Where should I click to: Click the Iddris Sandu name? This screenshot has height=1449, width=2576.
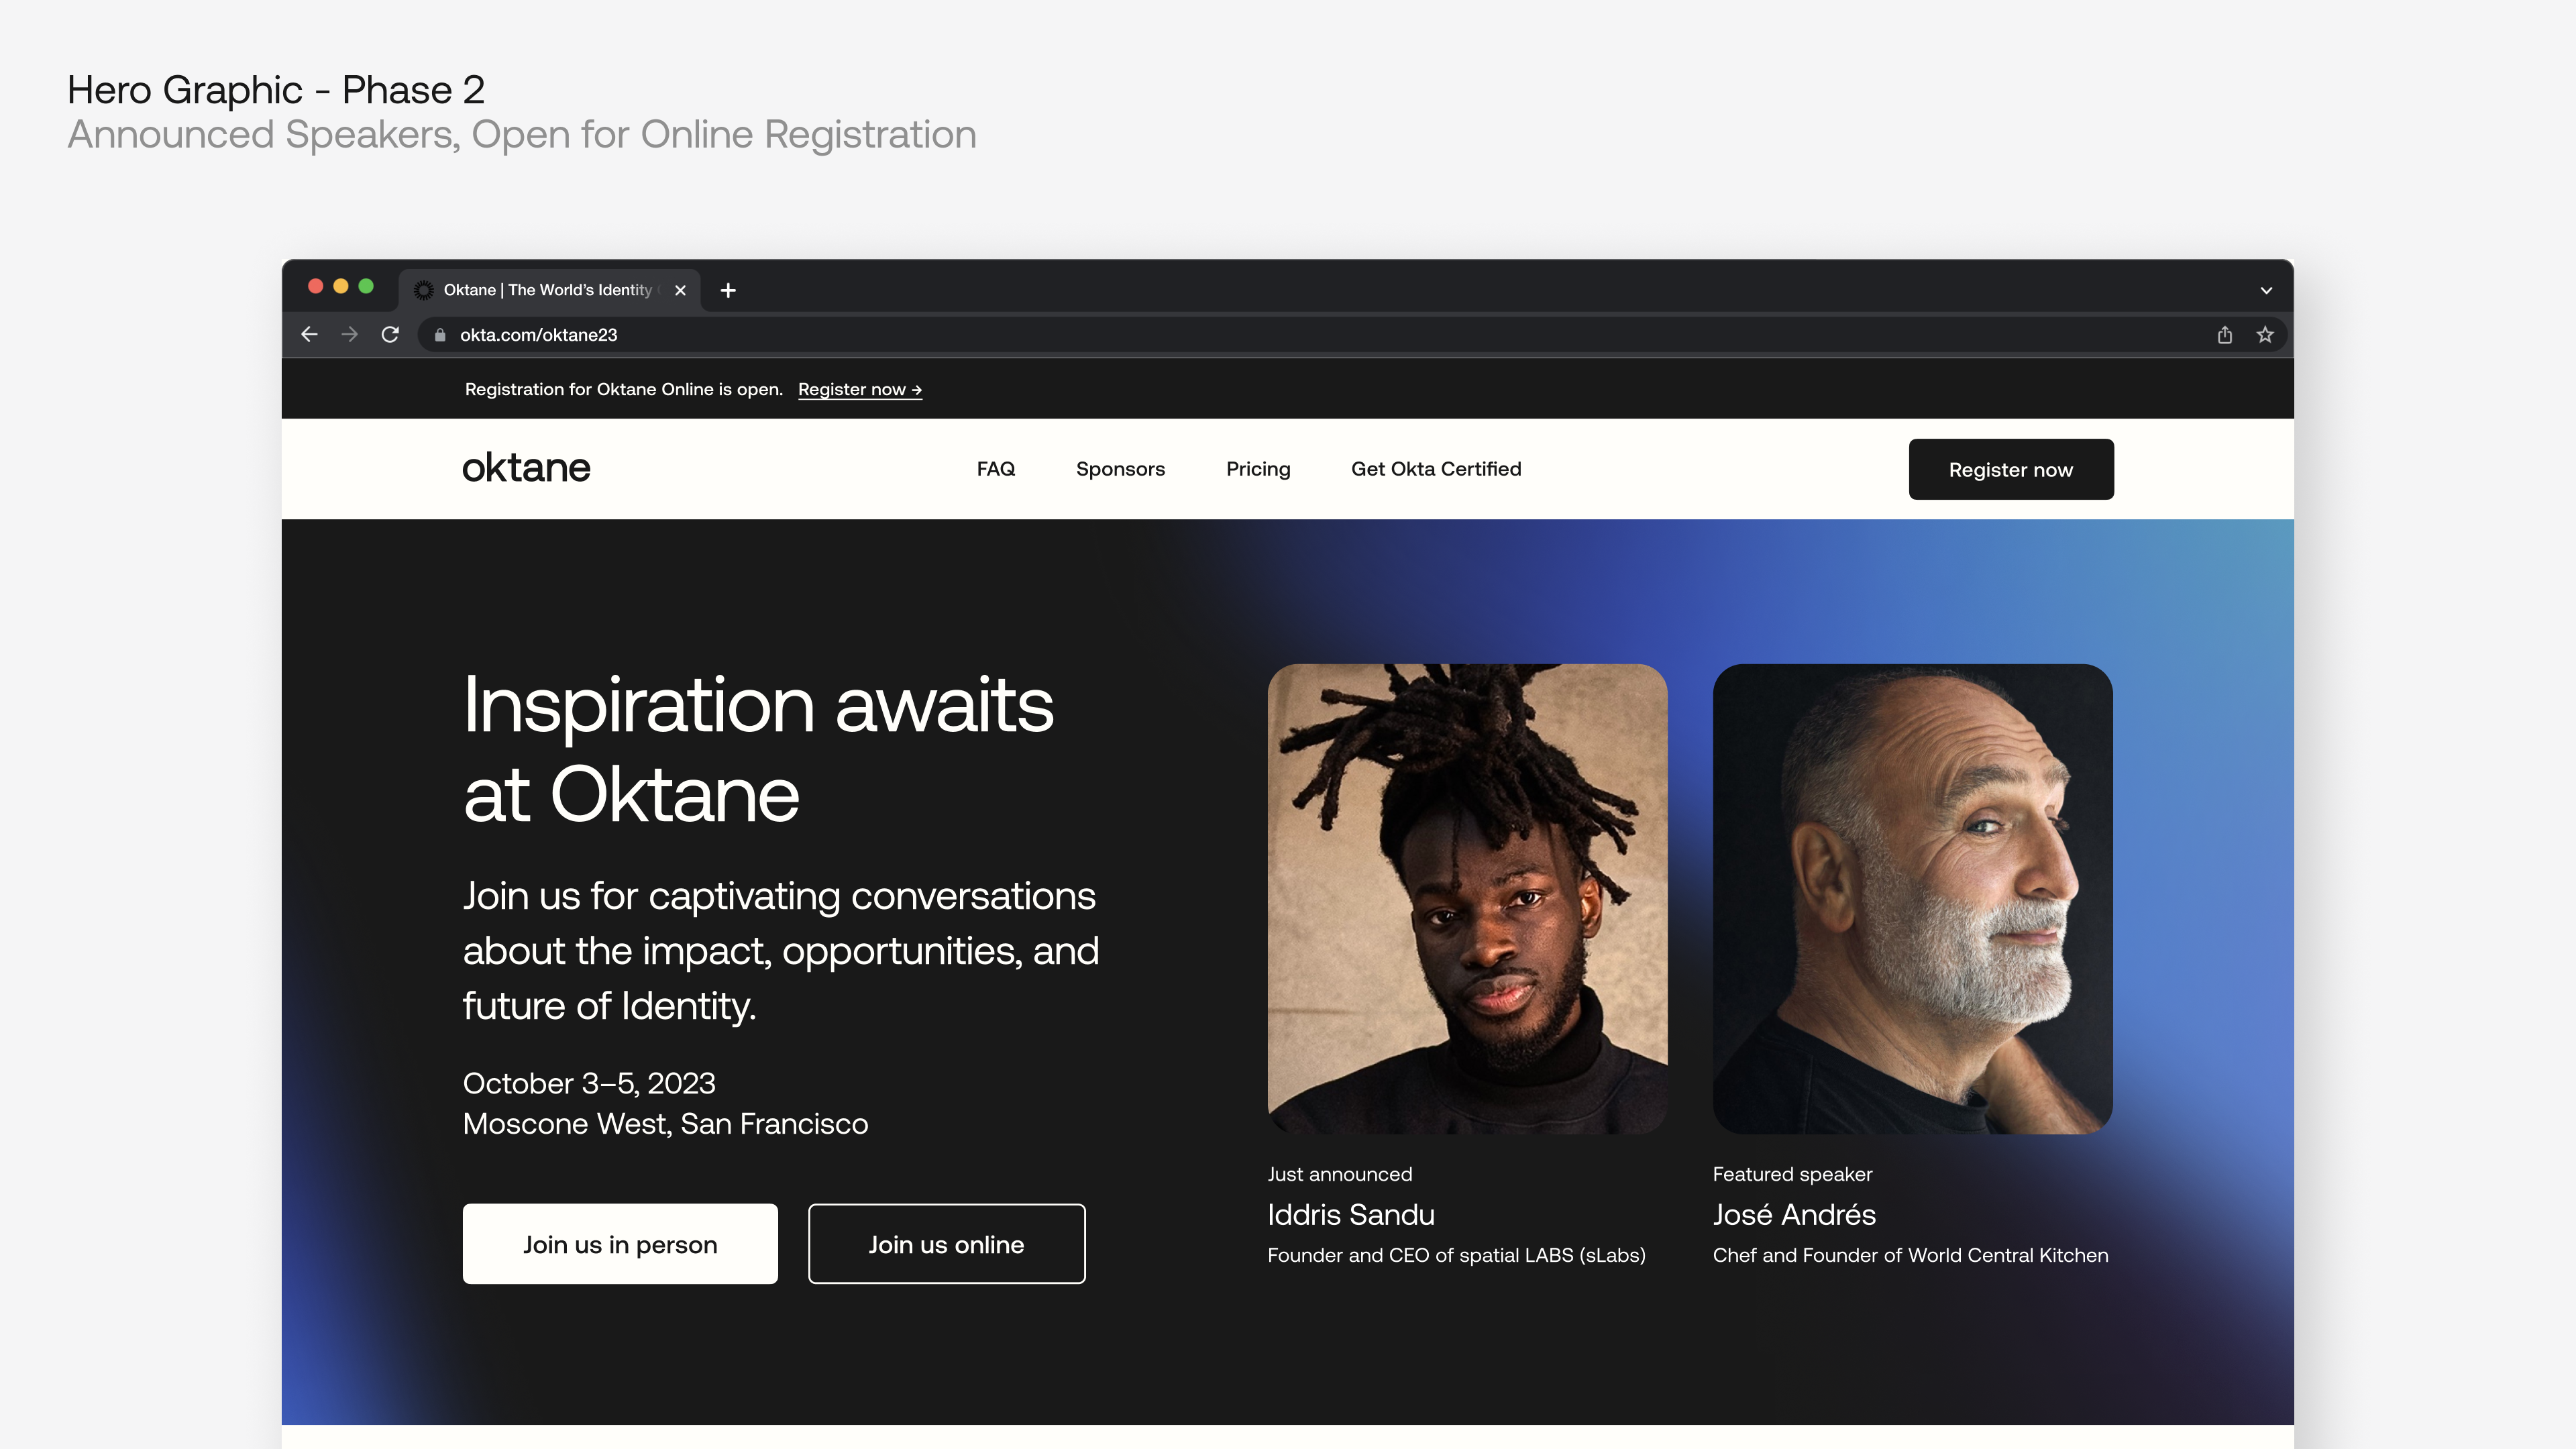coord(1351,1214)
